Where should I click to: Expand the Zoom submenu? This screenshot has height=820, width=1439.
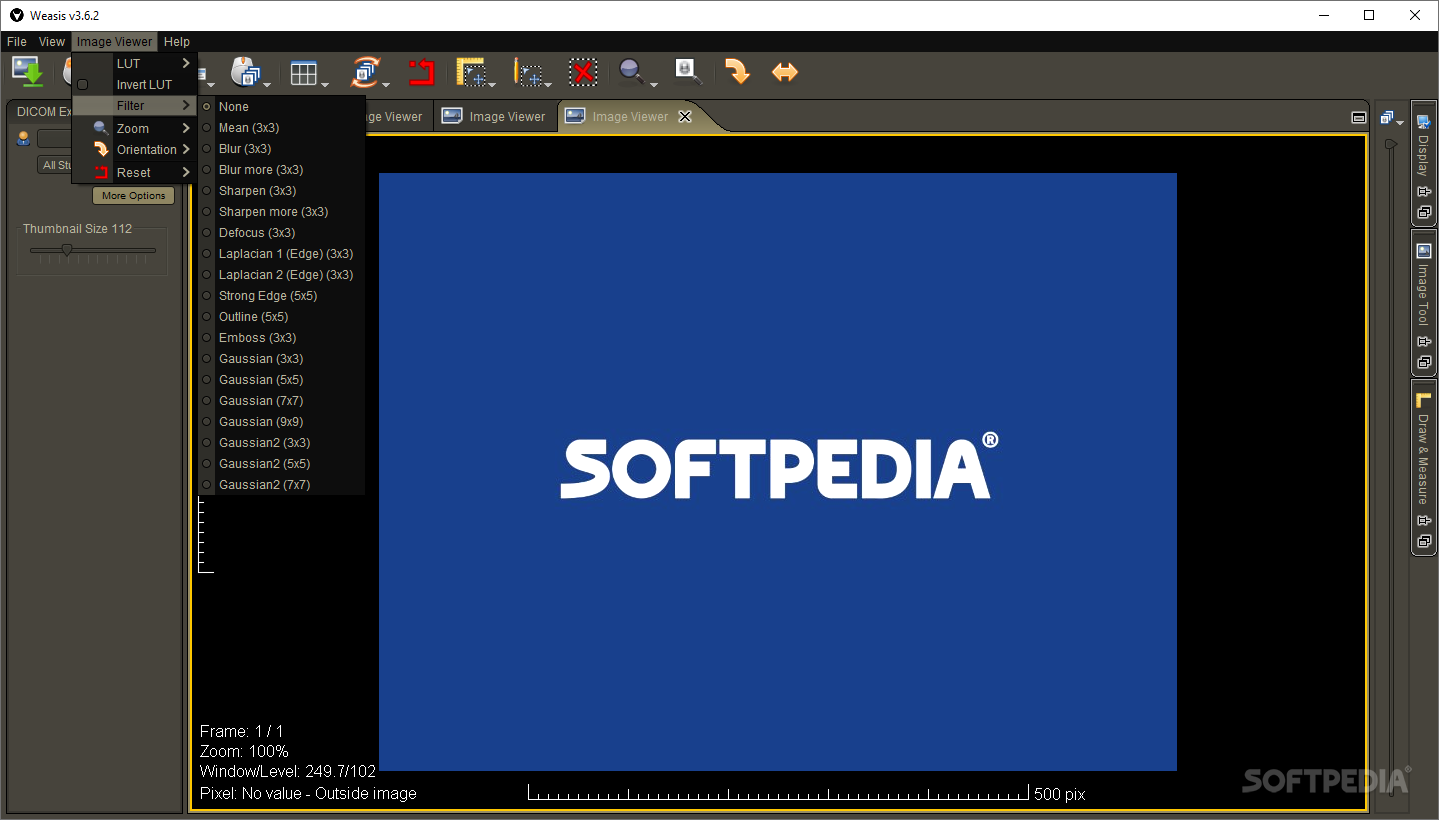click(135, 128)
